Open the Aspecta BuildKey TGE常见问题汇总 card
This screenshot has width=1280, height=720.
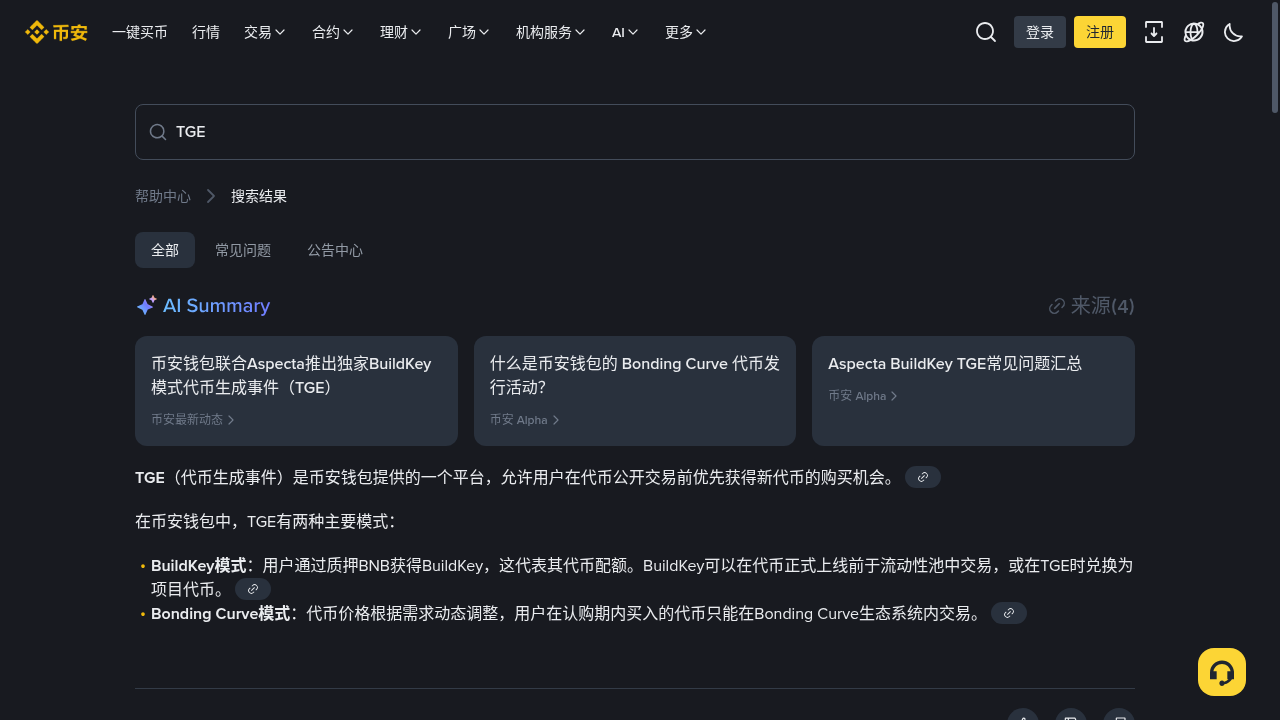pyautogui.click(x=973, y=391)
